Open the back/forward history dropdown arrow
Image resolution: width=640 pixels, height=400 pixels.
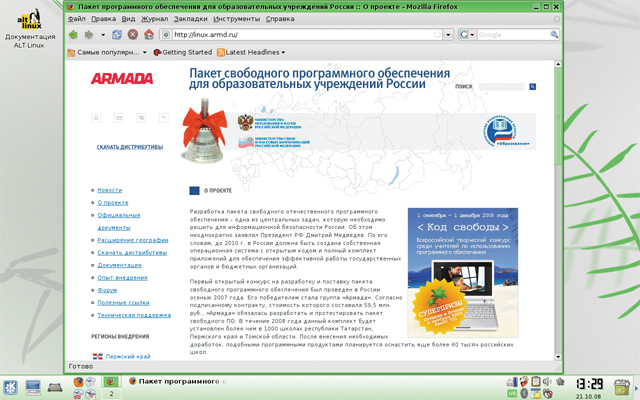click(103, 35)
